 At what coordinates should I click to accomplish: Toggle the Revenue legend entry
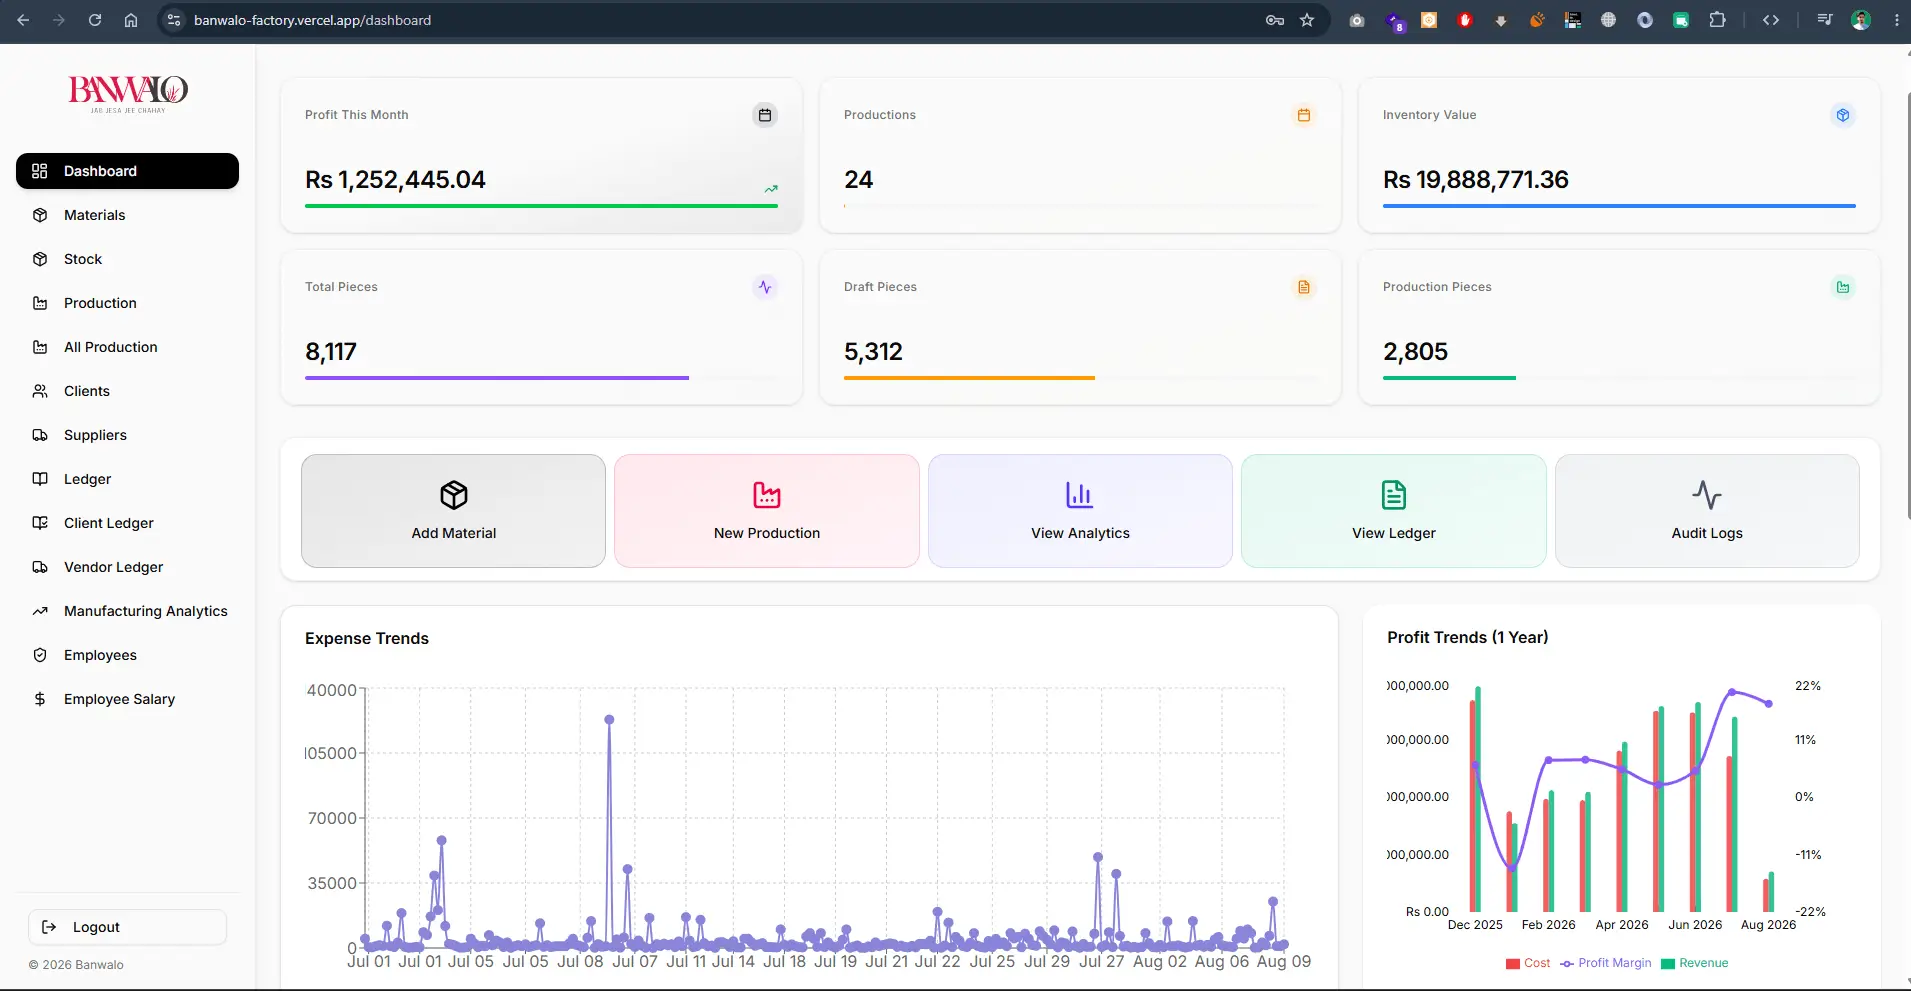pos(1695,963)
